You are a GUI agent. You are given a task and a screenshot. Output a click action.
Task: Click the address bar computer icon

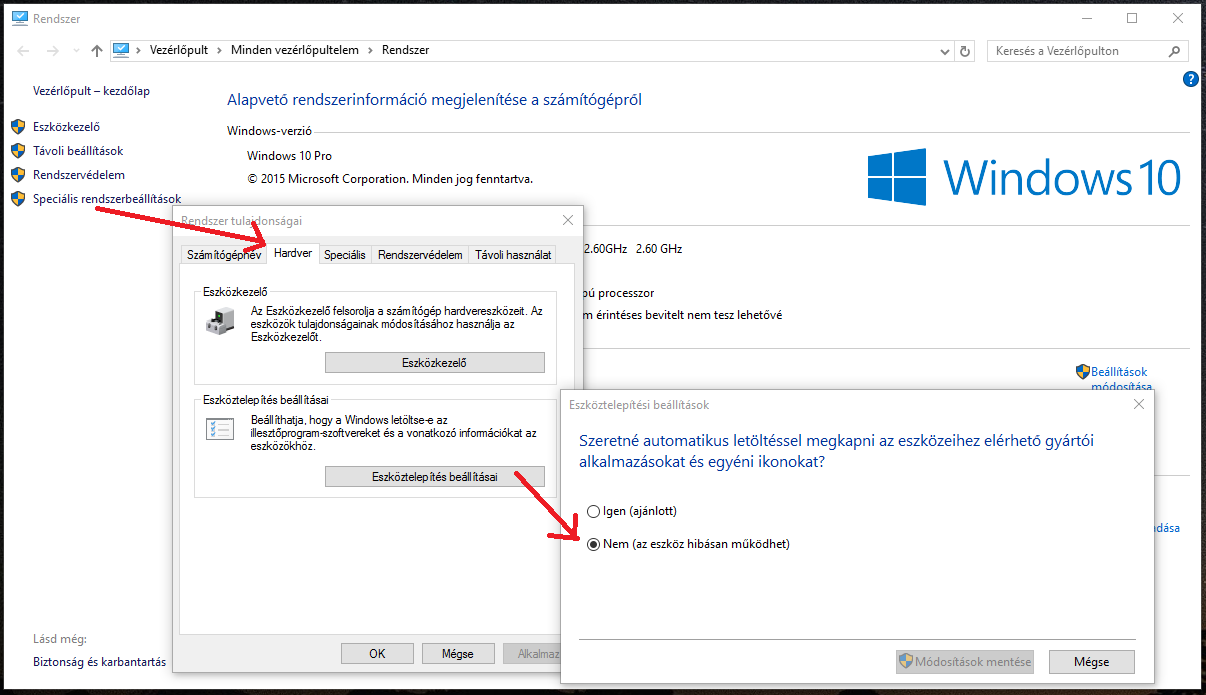click(122, 50)
